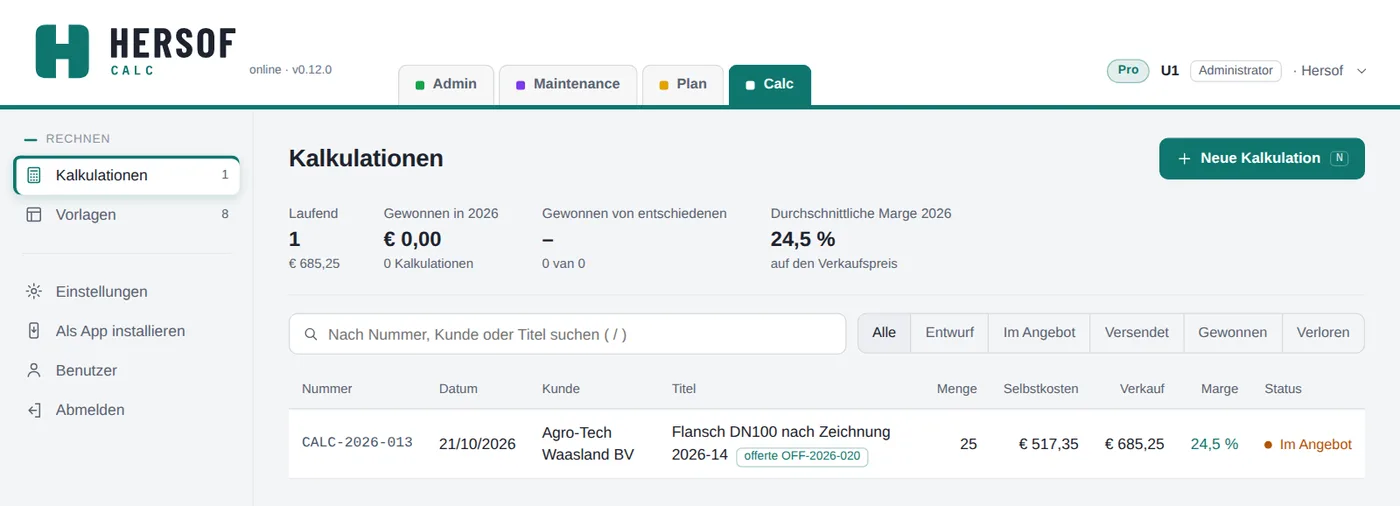Click the plus icon on Neue Kalkulation
This screenshot has width=1400, height=506.
click(1184, 158)
